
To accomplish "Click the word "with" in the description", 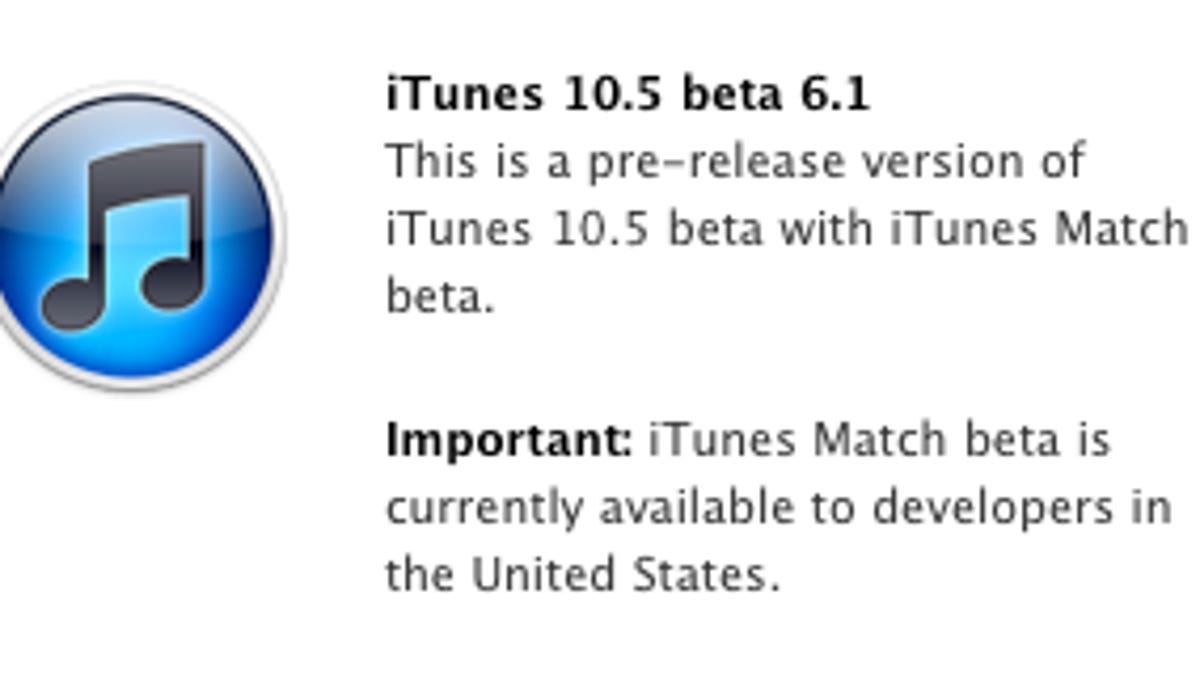I will 826,229.
